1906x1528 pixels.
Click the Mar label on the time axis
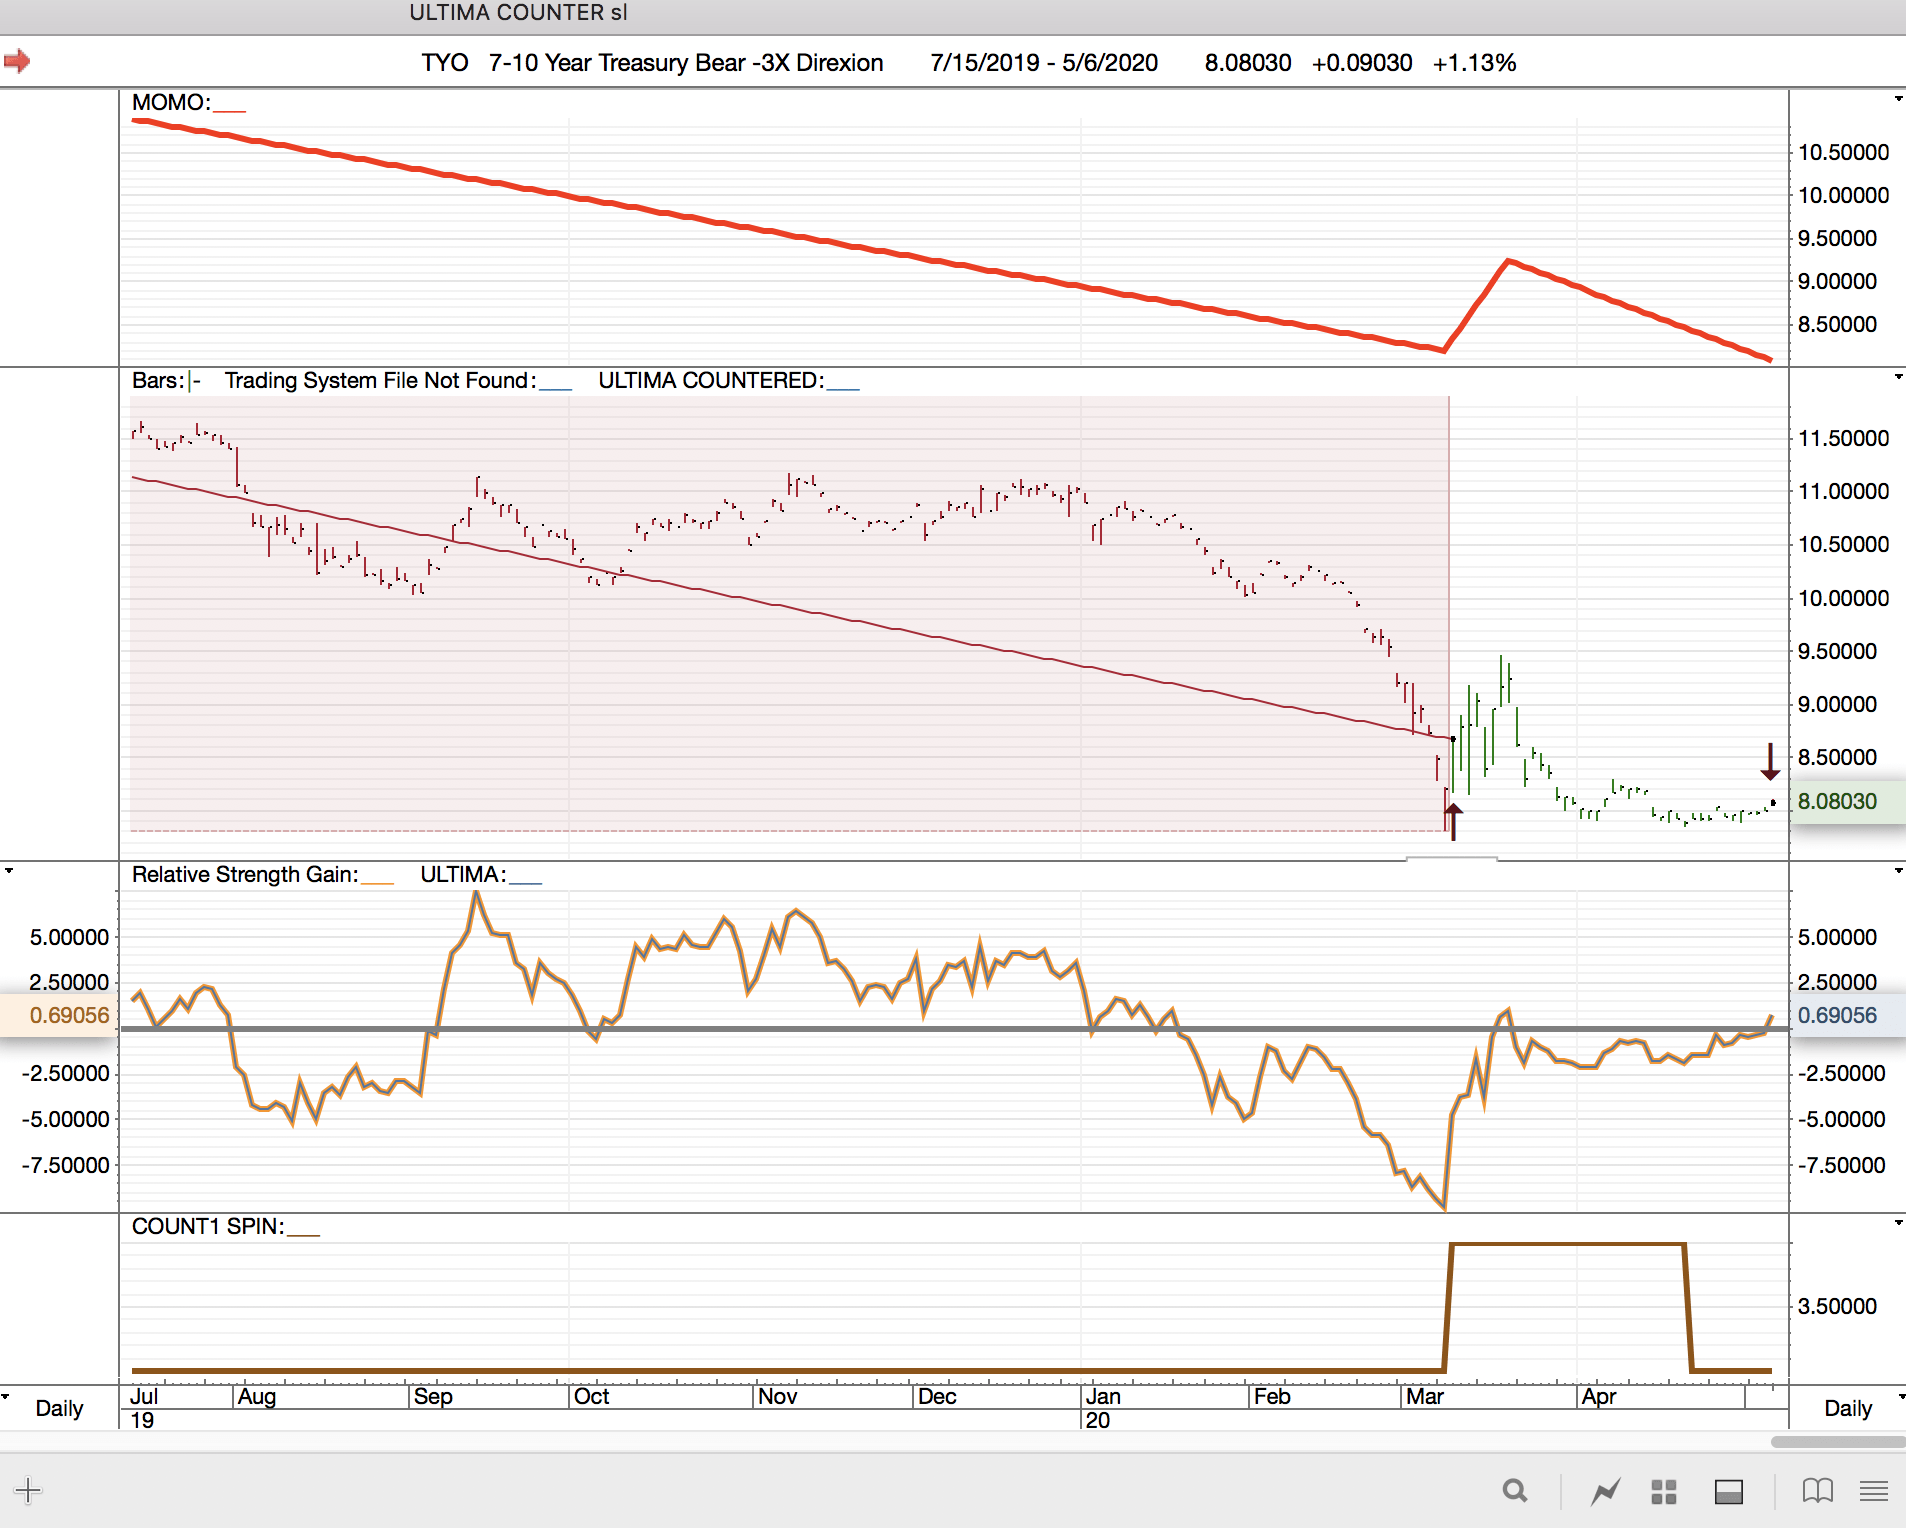point(1425,1397)
